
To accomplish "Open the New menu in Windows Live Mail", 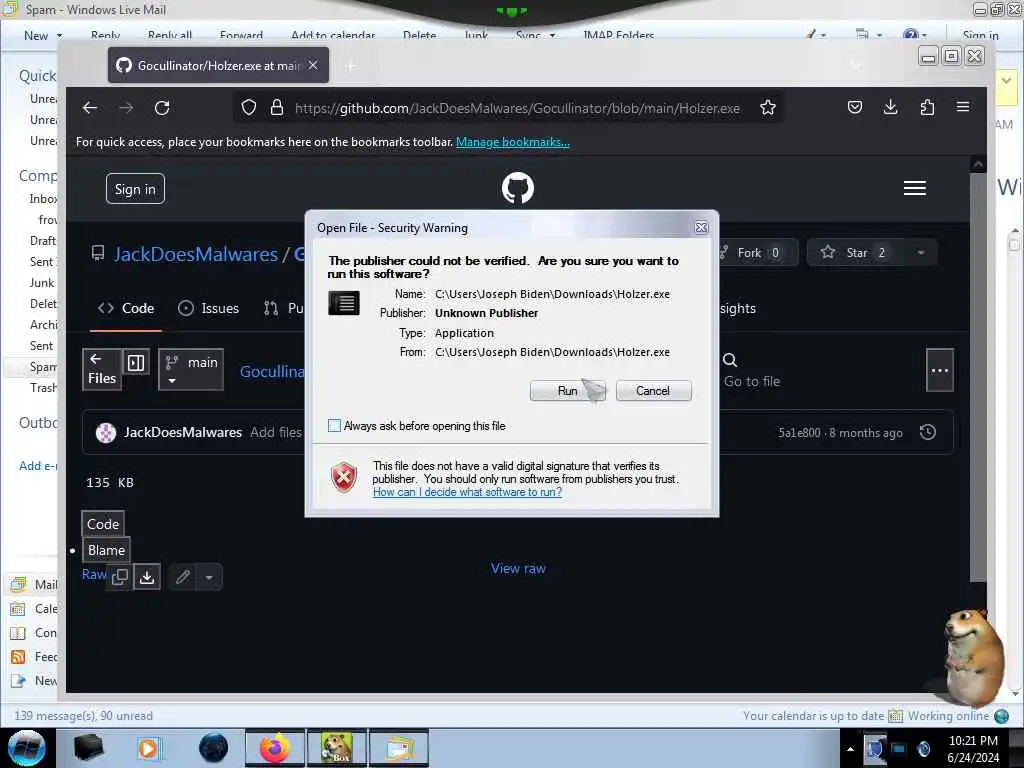I will [43, 35].
